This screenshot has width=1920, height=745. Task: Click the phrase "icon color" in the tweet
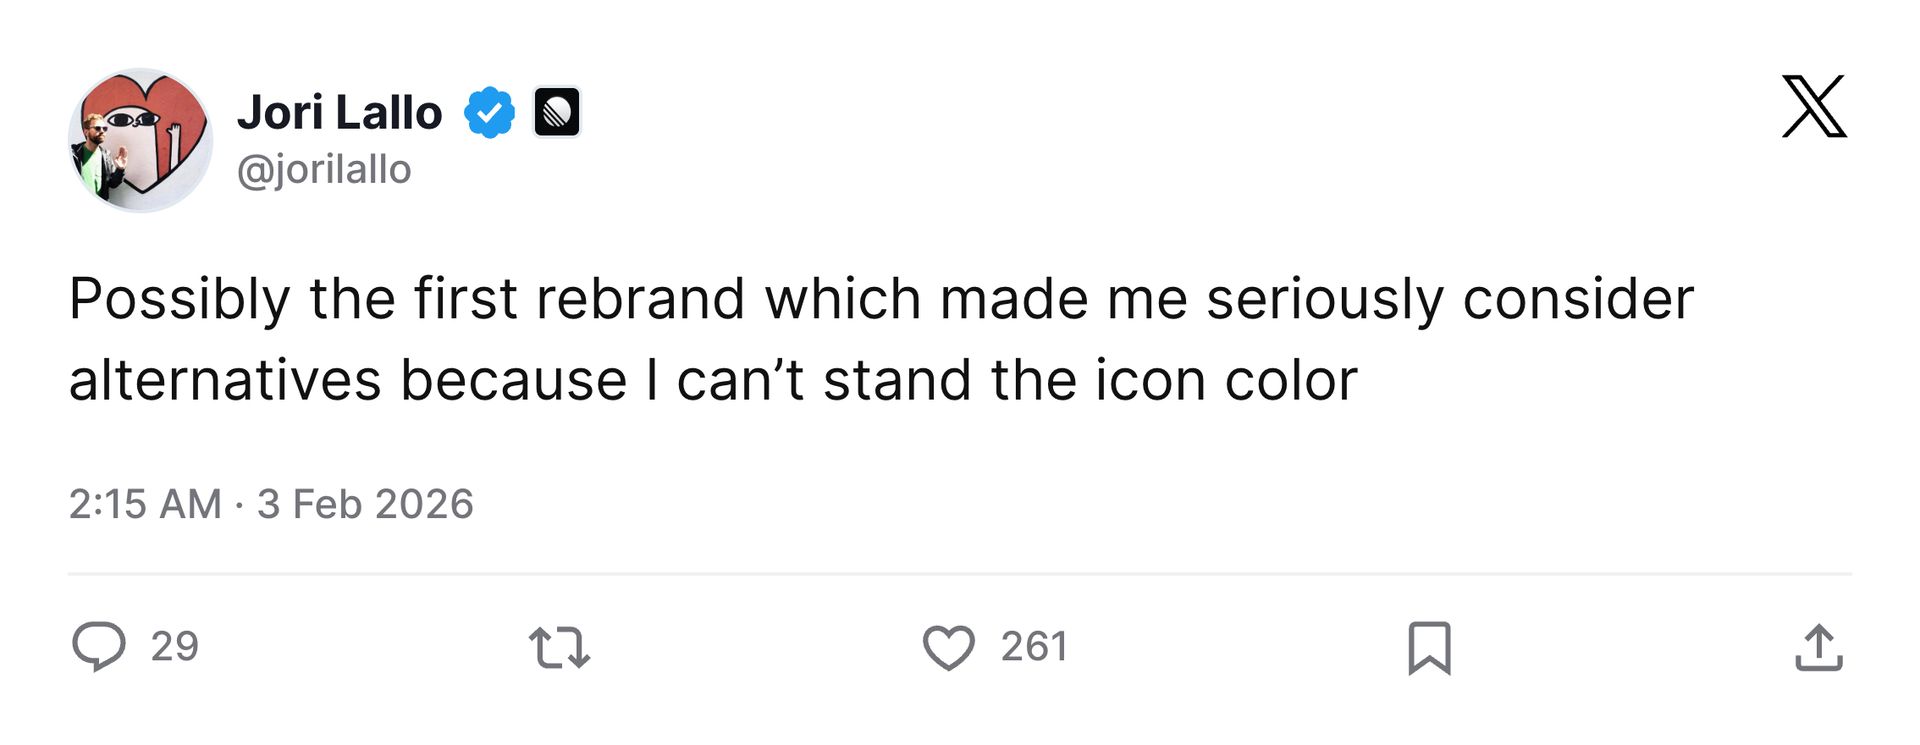pyautogui.click(x=1226, y=381)
